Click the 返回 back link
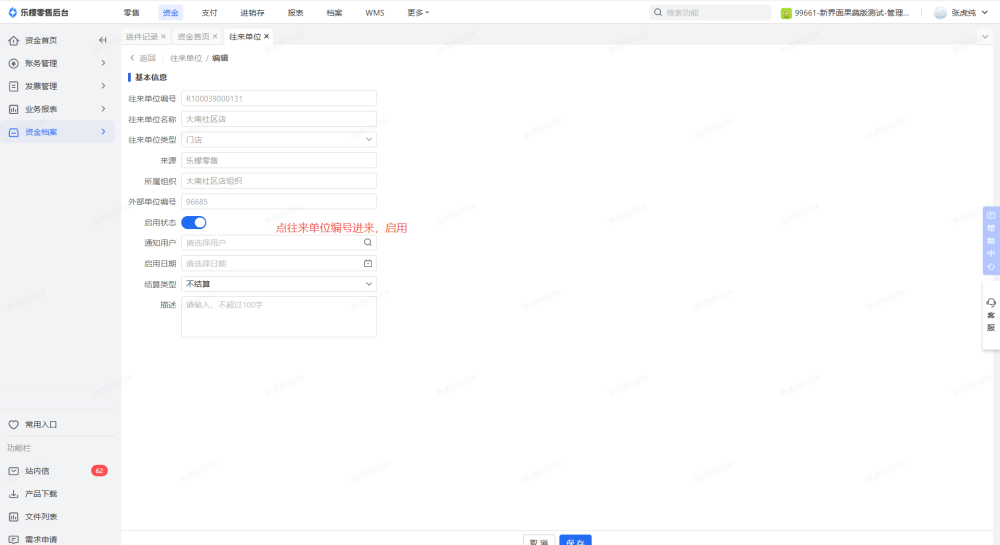 [142, 58]
